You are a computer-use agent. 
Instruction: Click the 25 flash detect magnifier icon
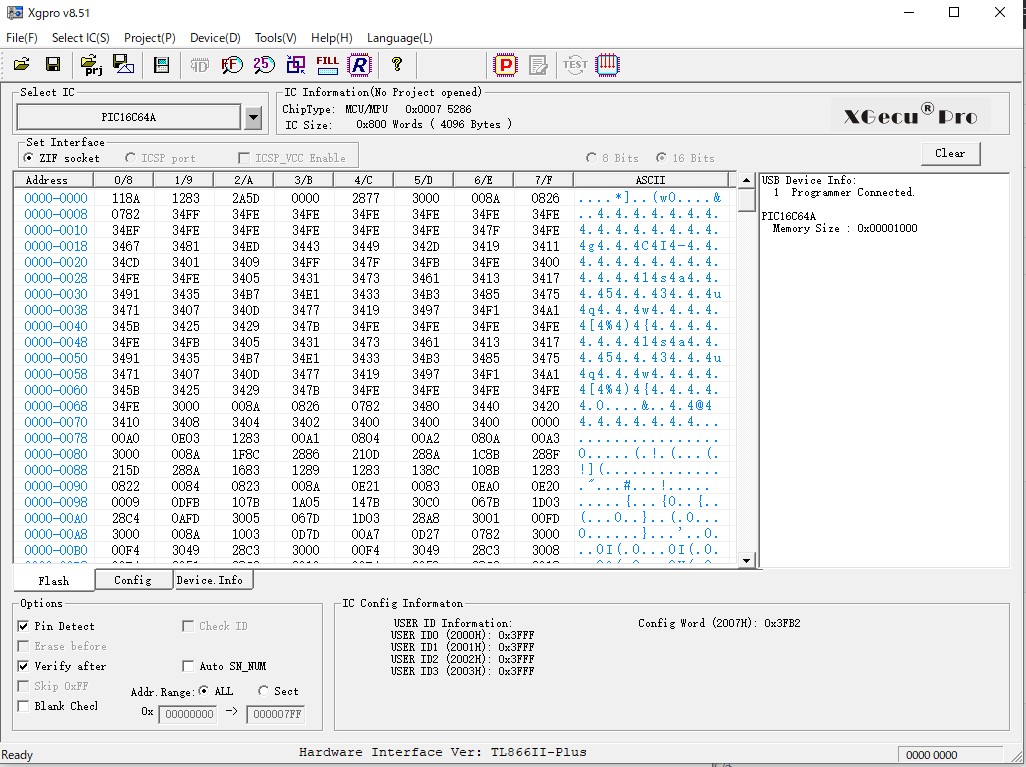[264, 64]
